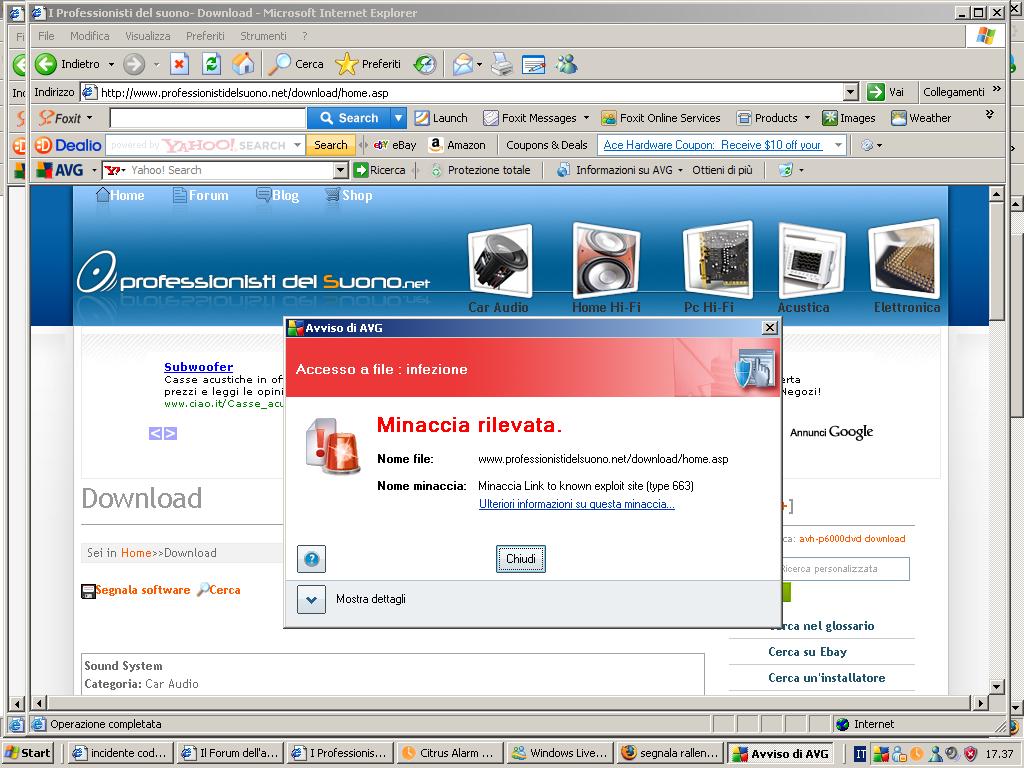Click the Foxit toolbar search field
Image resolution: width=1024 pixels, height=768 pixels.
208,118
